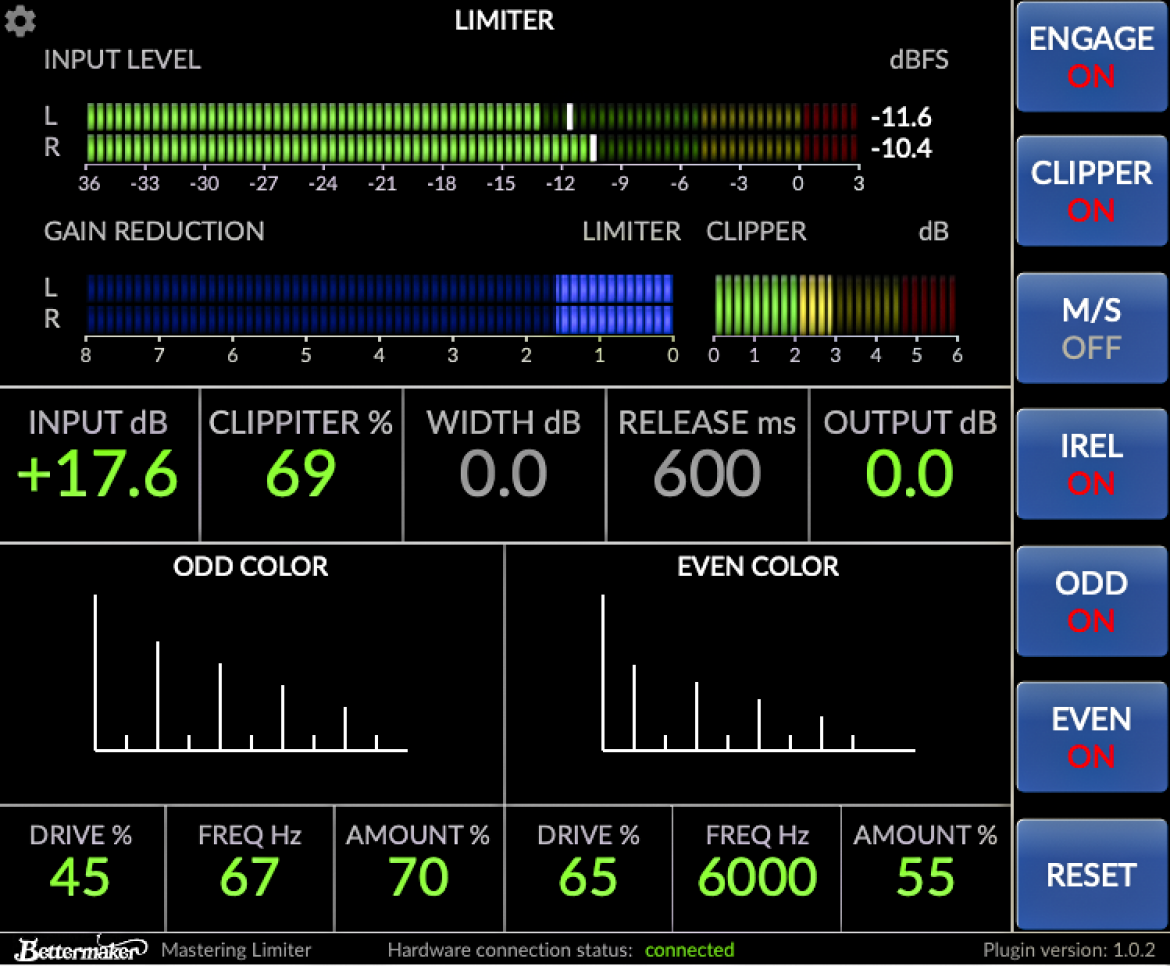Select the Odd Color FREQ Hz value 67
The width and height of the screenshot is (1170, 966).
(x=249, y=877)
